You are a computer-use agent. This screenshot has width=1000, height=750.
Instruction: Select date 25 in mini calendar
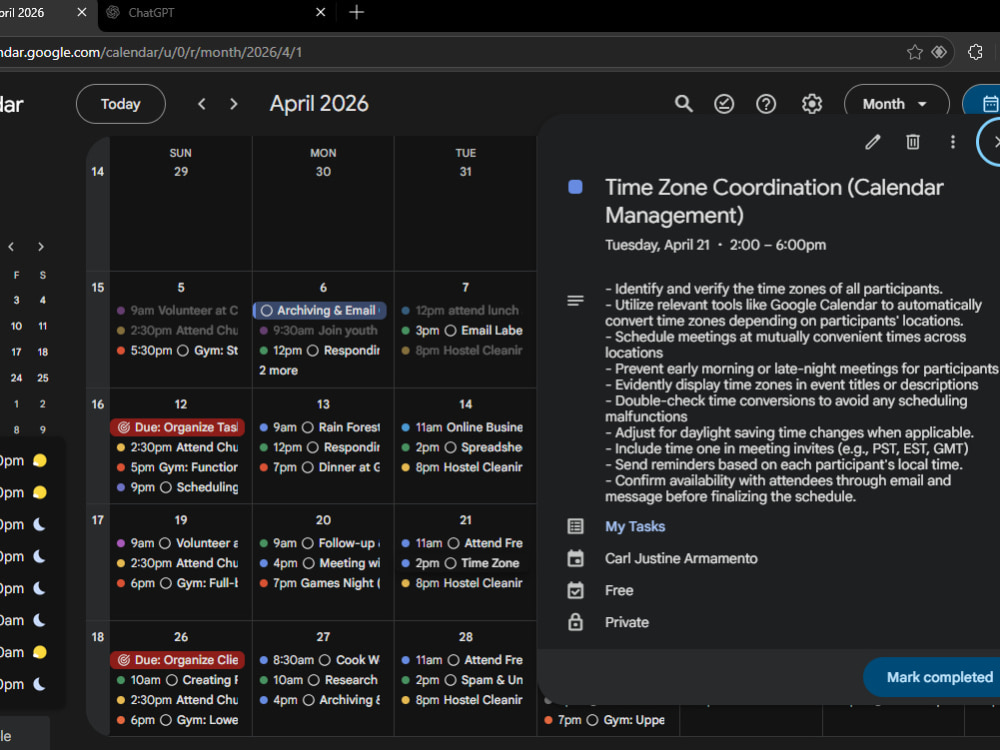coord(43,378)
